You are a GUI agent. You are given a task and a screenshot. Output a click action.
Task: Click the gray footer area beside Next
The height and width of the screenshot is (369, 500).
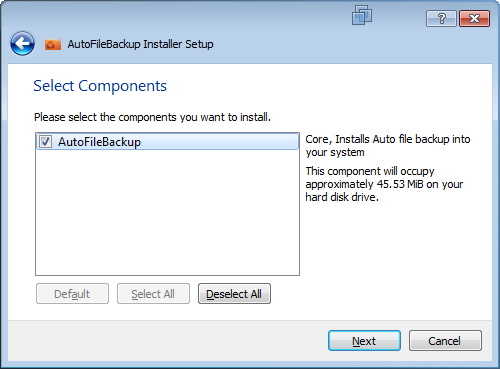point(167,341)
